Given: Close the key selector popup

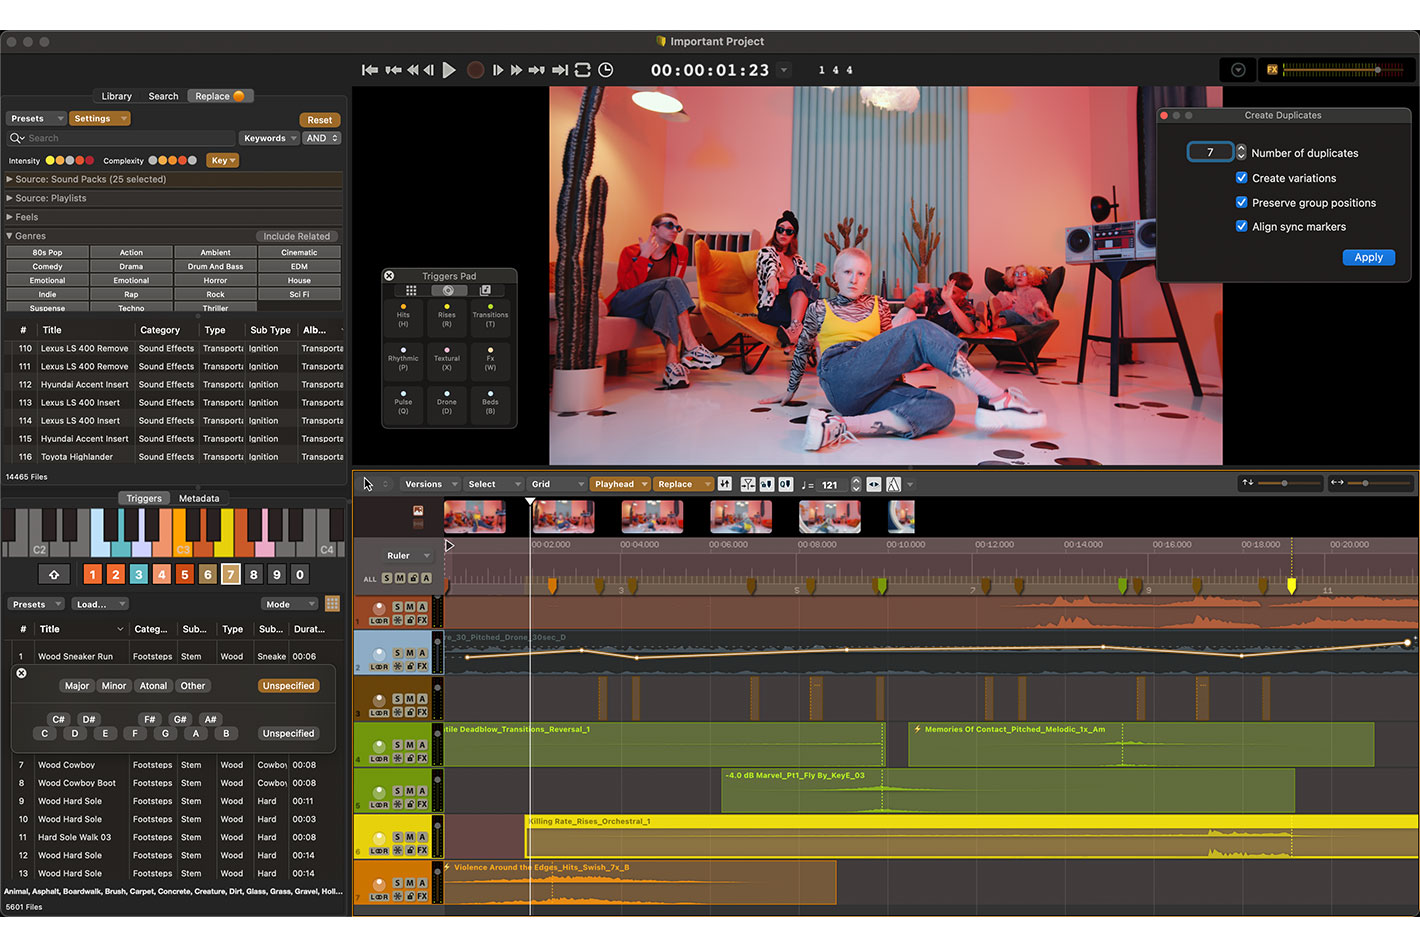Looking at the screenshot, I should click(21, 673).
